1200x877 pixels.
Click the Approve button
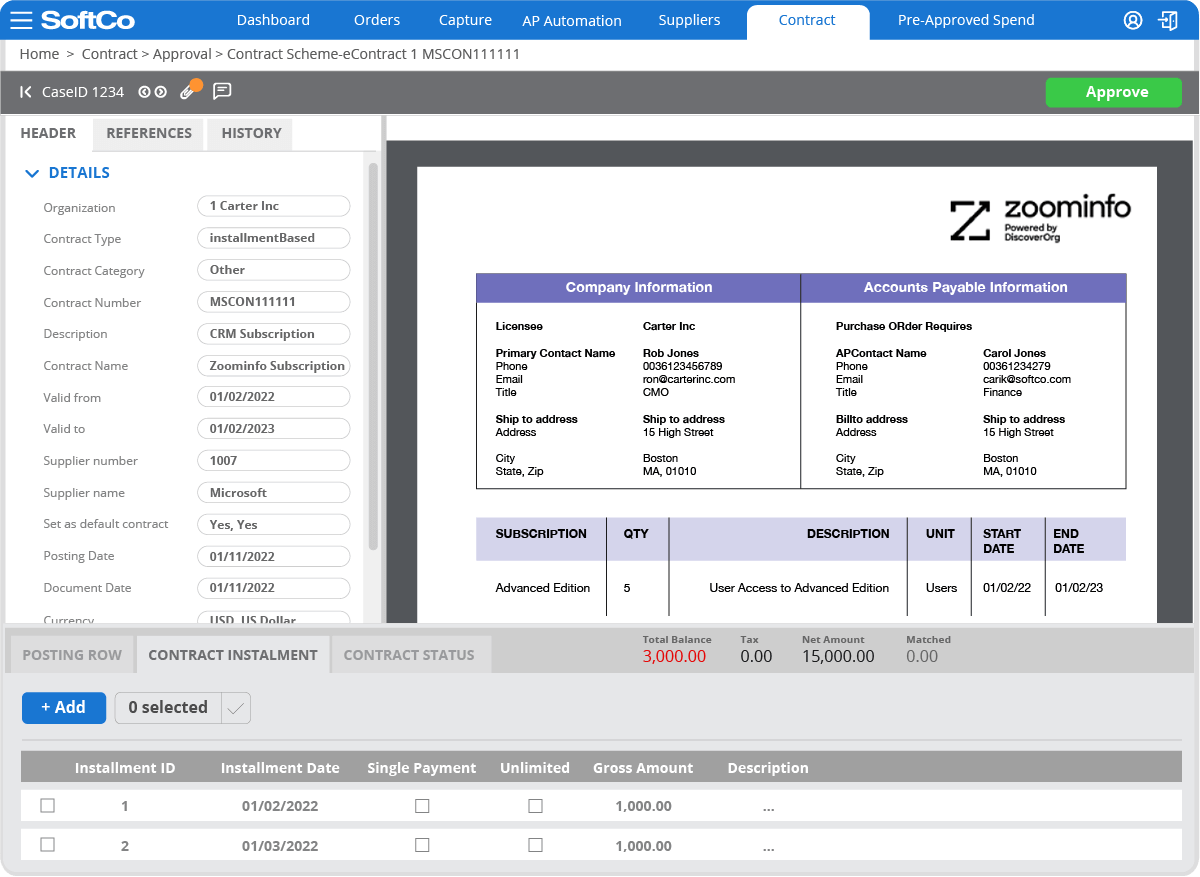pos(1113,92)
